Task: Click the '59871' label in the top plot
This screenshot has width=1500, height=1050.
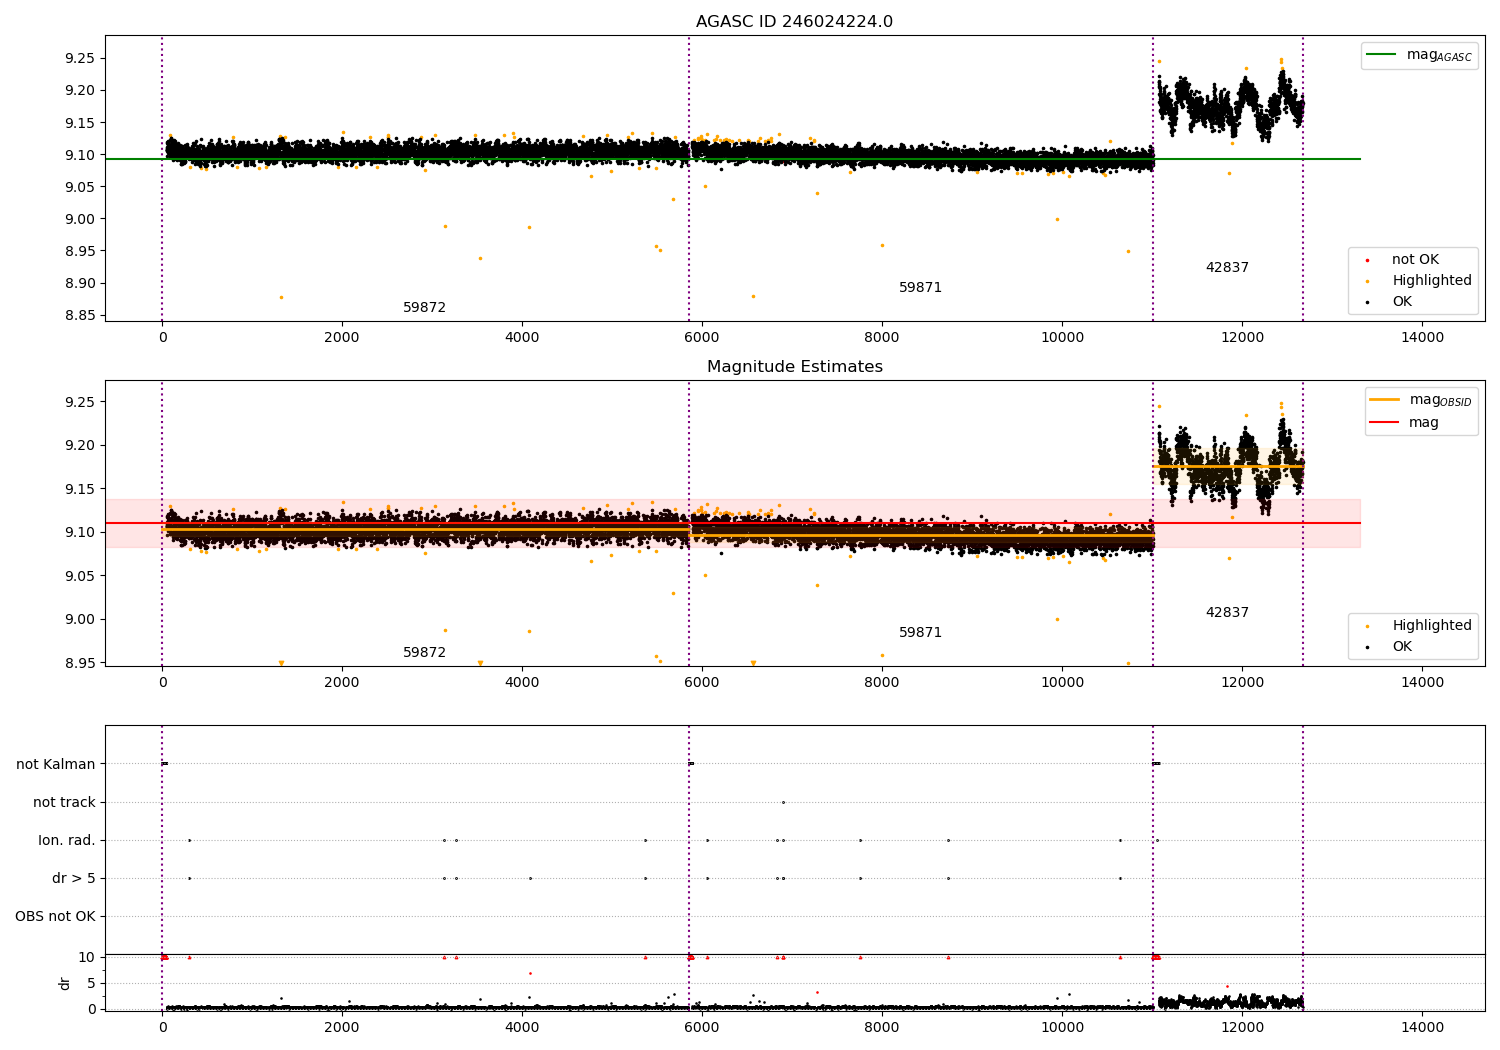Action: (920, 288)
